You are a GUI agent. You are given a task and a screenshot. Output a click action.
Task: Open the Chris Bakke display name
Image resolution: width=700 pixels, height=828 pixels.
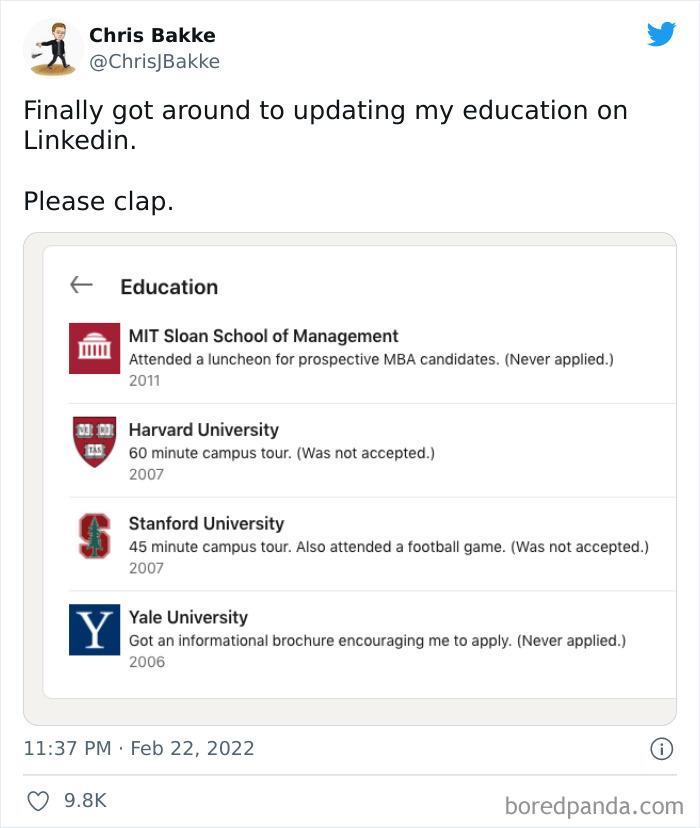152,35
